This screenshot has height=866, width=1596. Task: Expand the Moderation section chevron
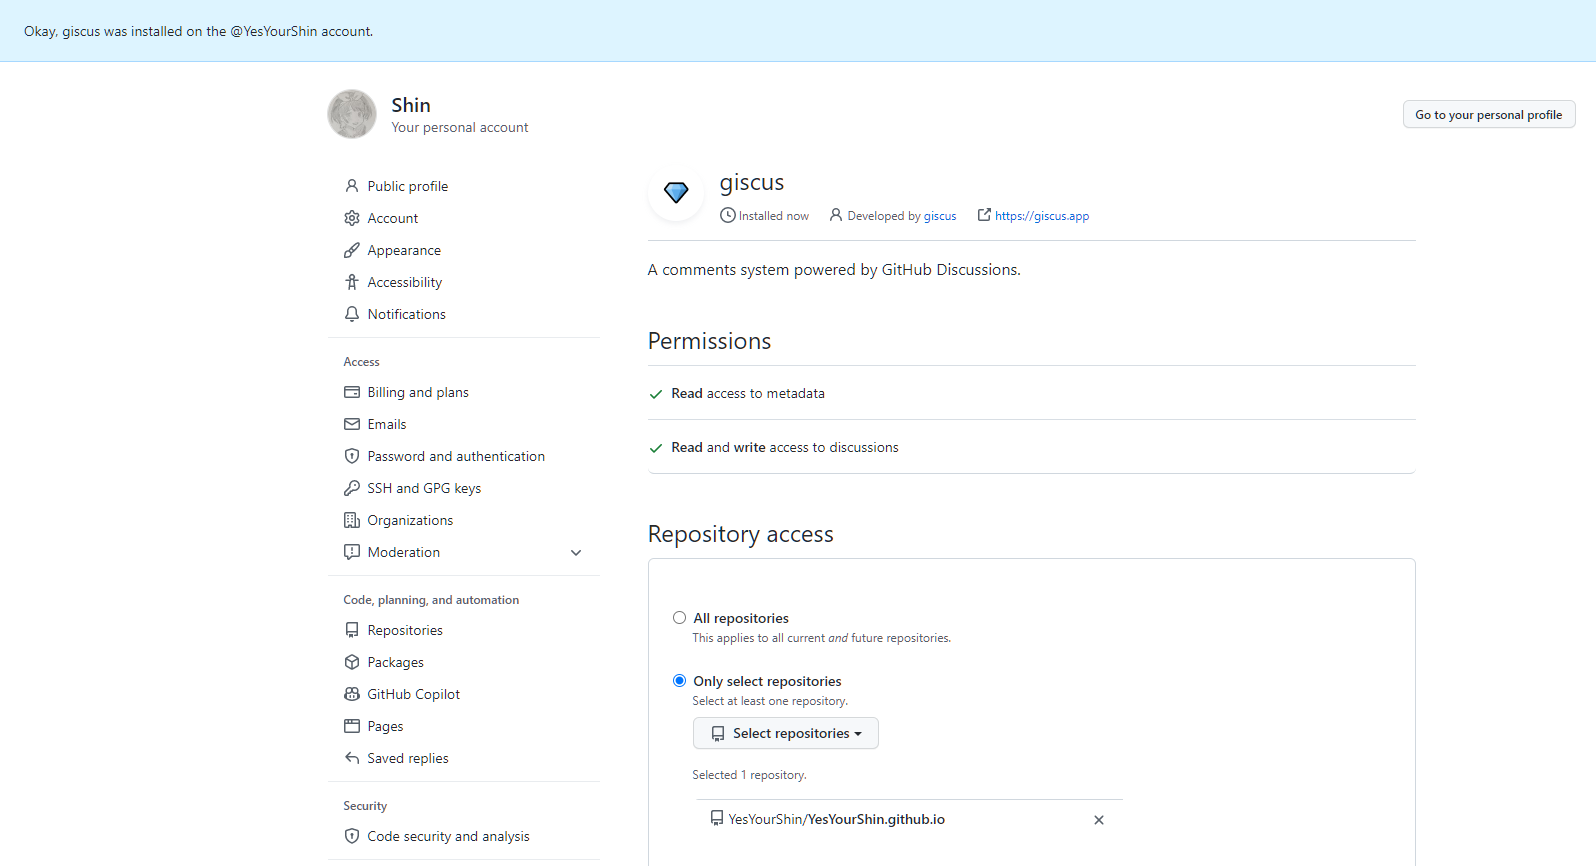576,552
